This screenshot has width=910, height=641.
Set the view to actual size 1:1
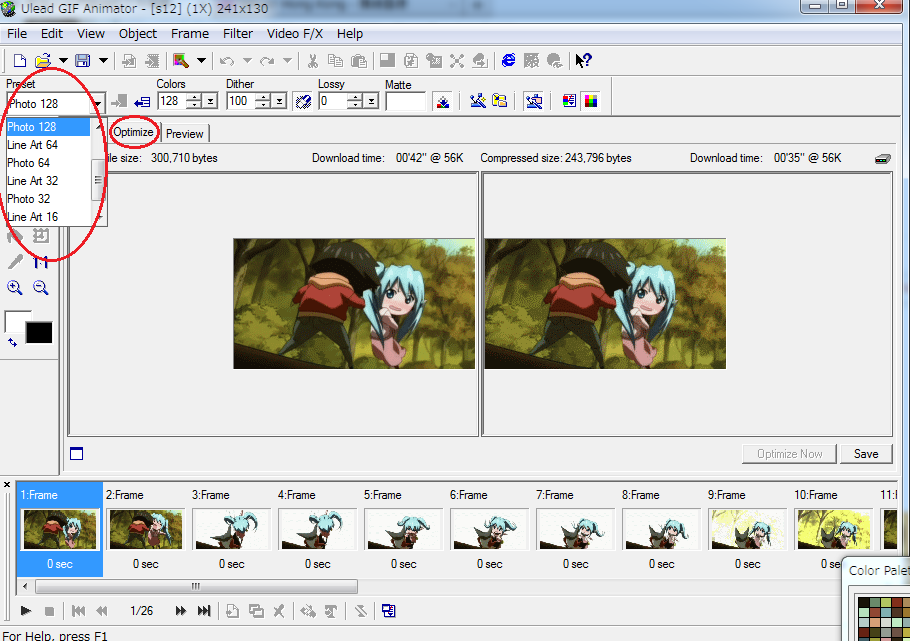coord(41,262)
